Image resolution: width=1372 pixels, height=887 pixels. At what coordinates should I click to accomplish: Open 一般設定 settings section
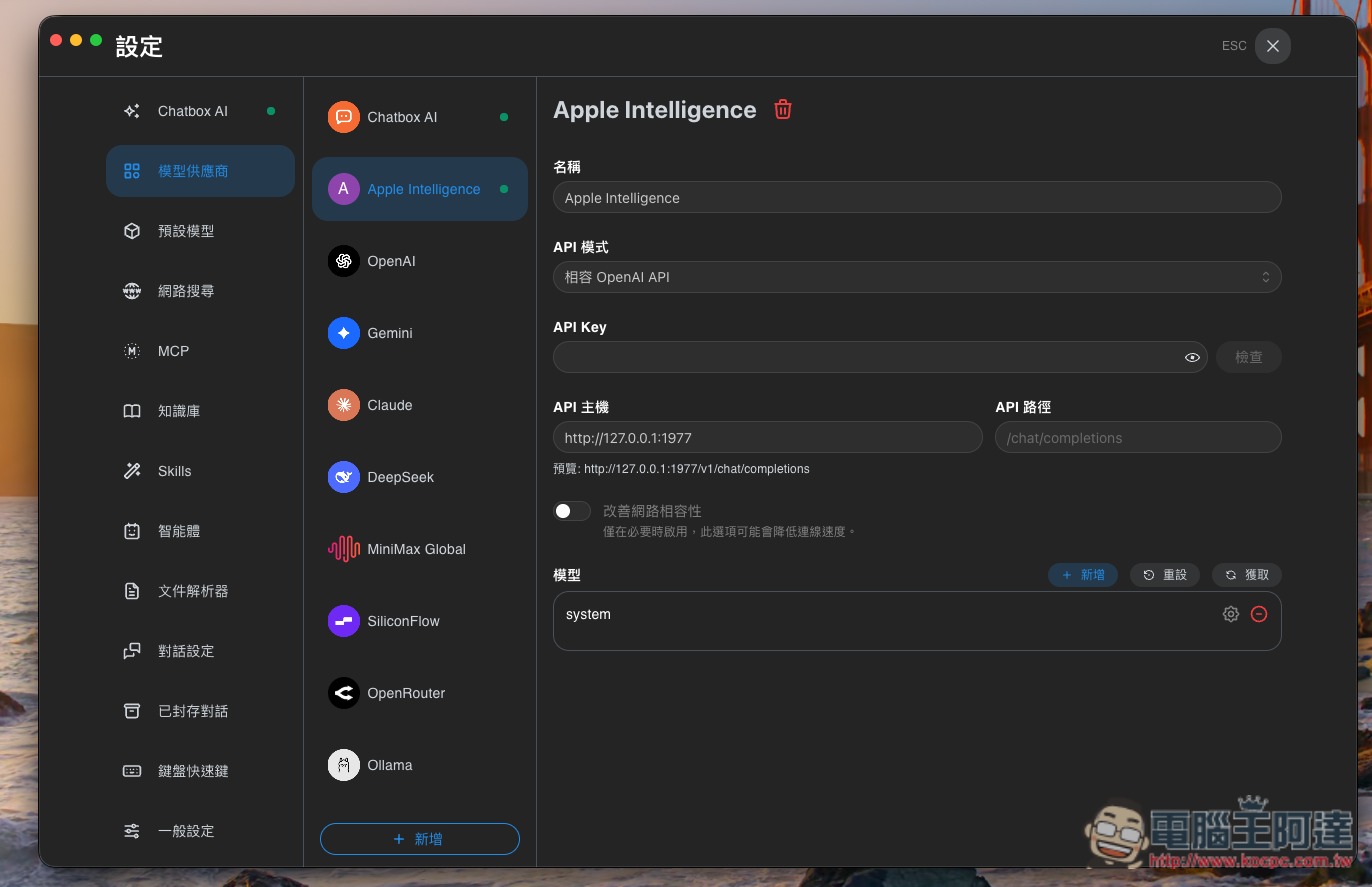200,831
